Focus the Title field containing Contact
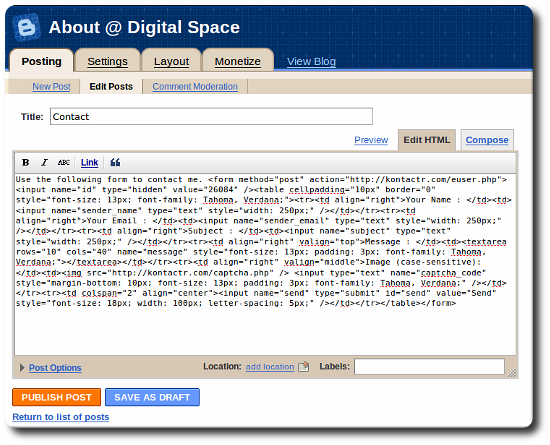Screen dimensions: 550x445 (x=211, y=116)
